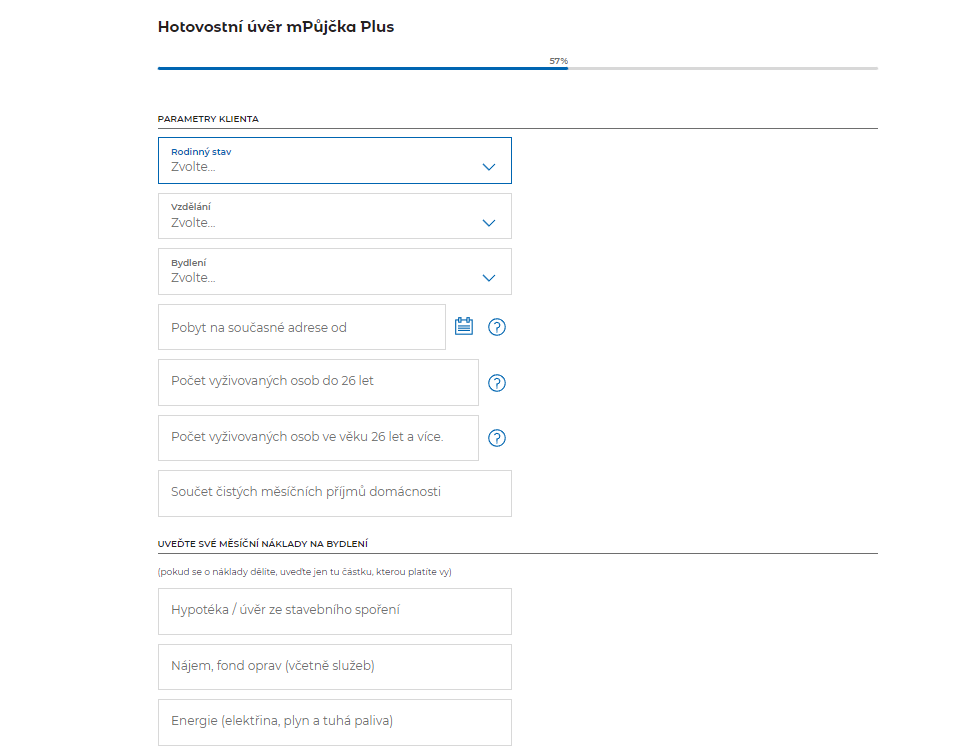The width and height of the screenshot is (966, 754).
Task: Click the Počet vyživovaných osob do 26 let field
Action: click(318, 382)
